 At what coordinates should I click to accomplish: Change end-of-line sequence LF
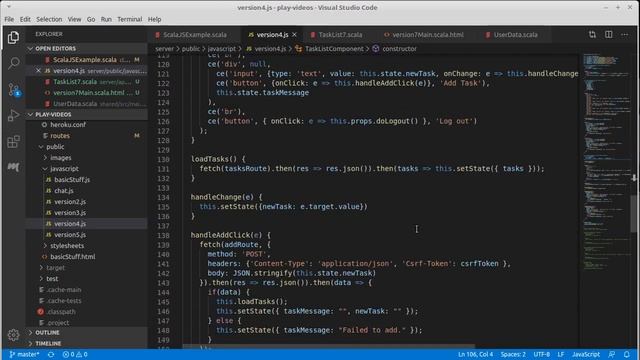561,354
